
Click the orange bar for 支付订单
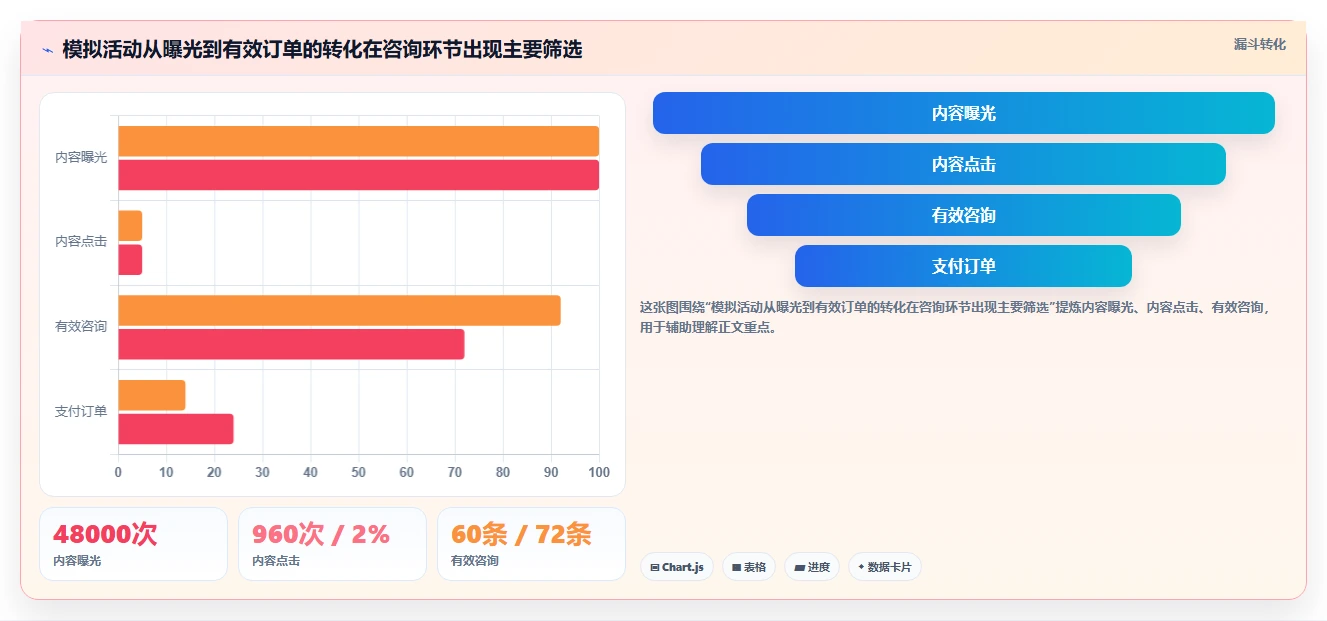pos(152,395)
